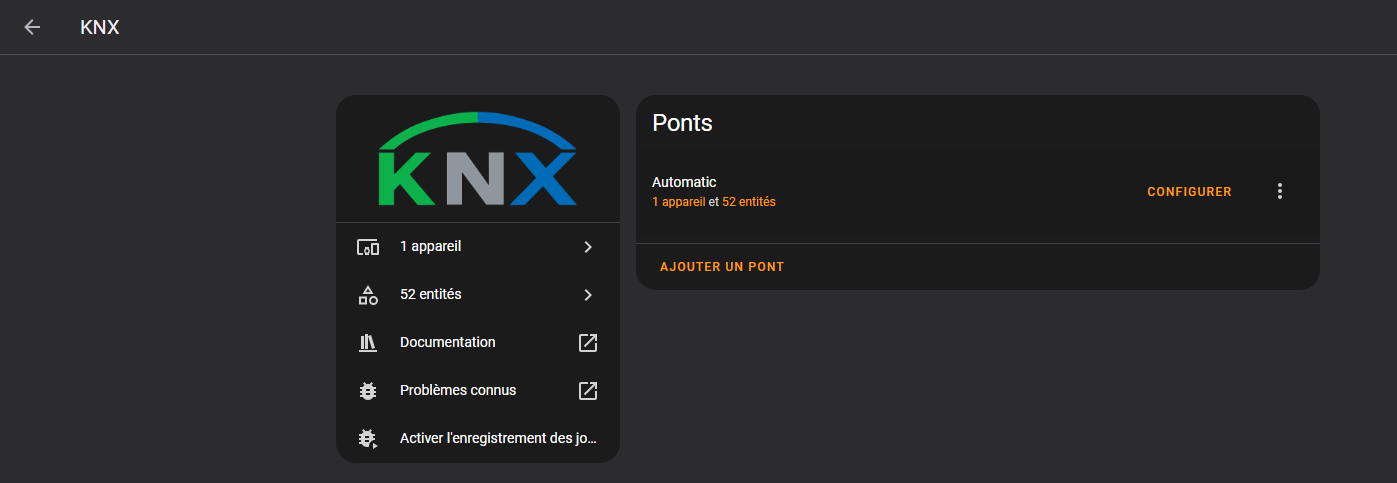
Task: Select 'Activer l'enregistrement des jo...' entry
Action: (x=478, y=439)
